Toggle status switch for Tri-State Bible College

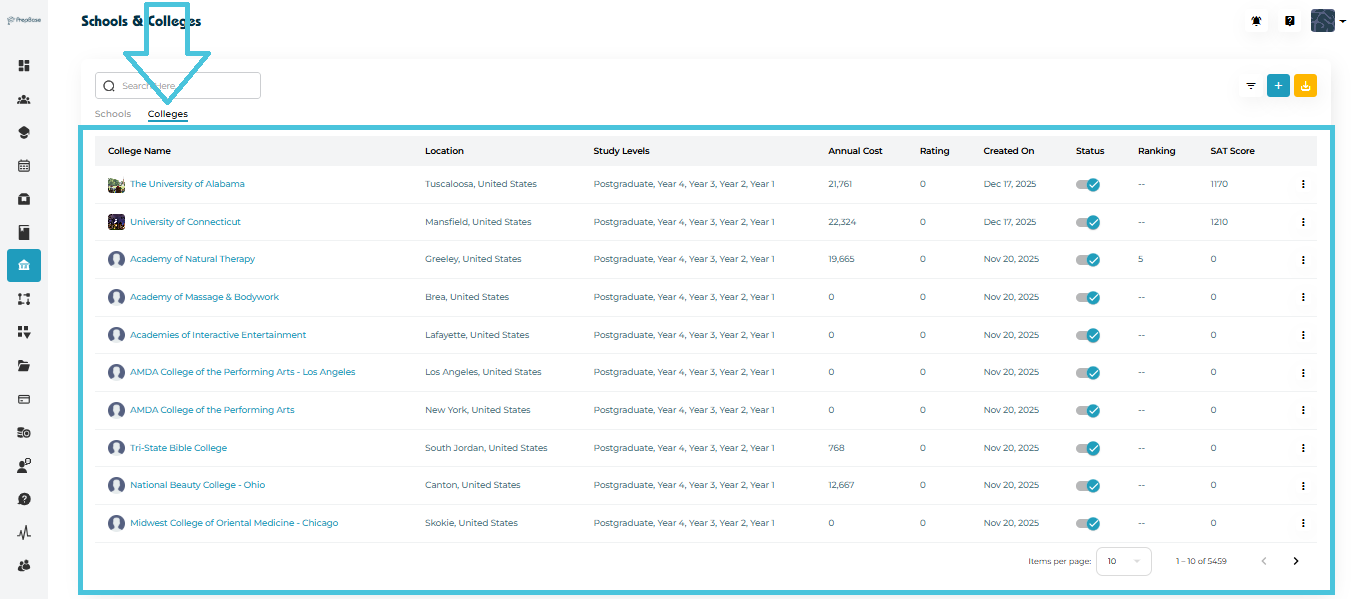1088,449
